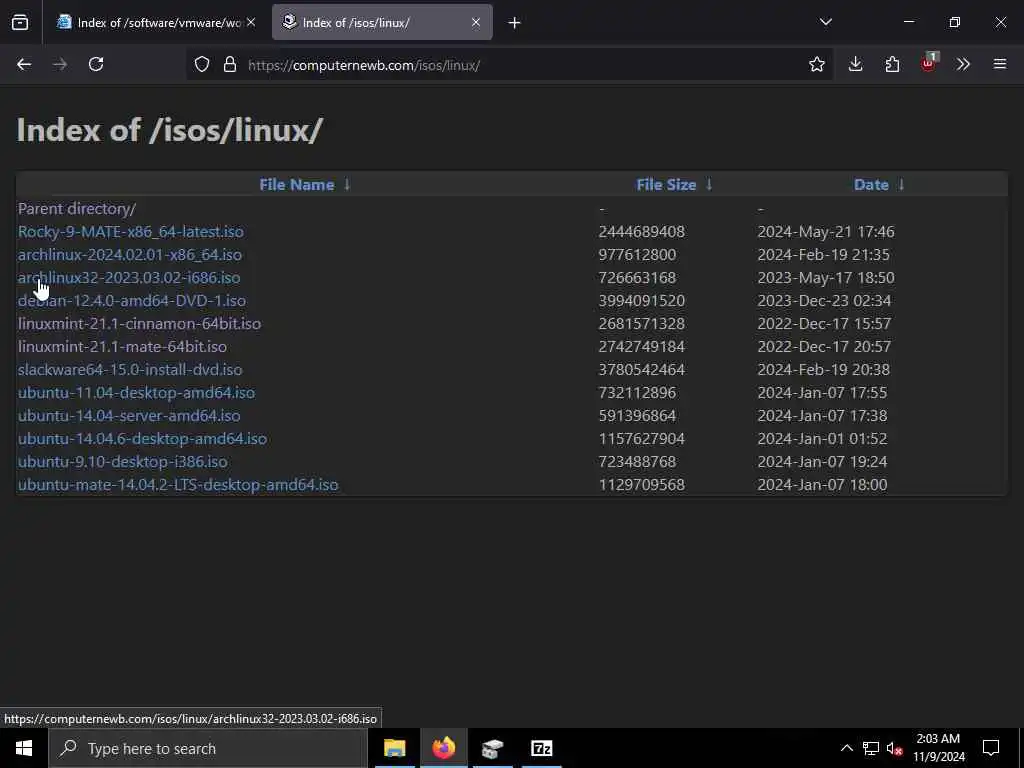The height and width of the screenshot is (768, 1024).
Task: Open the notification center icon
Action: click(991, 748)
